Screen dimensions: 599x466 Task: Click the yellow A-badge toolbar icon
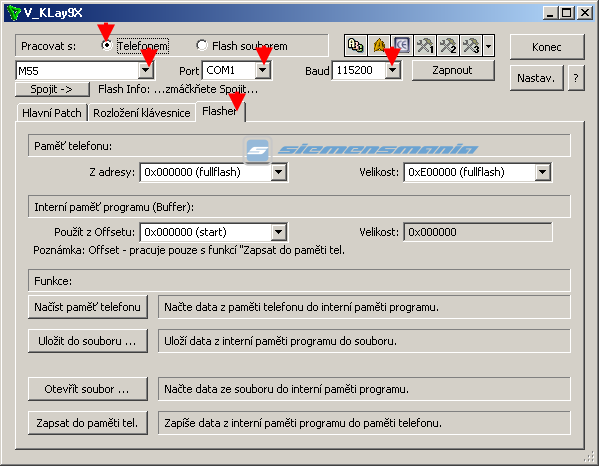pos(379,46)
